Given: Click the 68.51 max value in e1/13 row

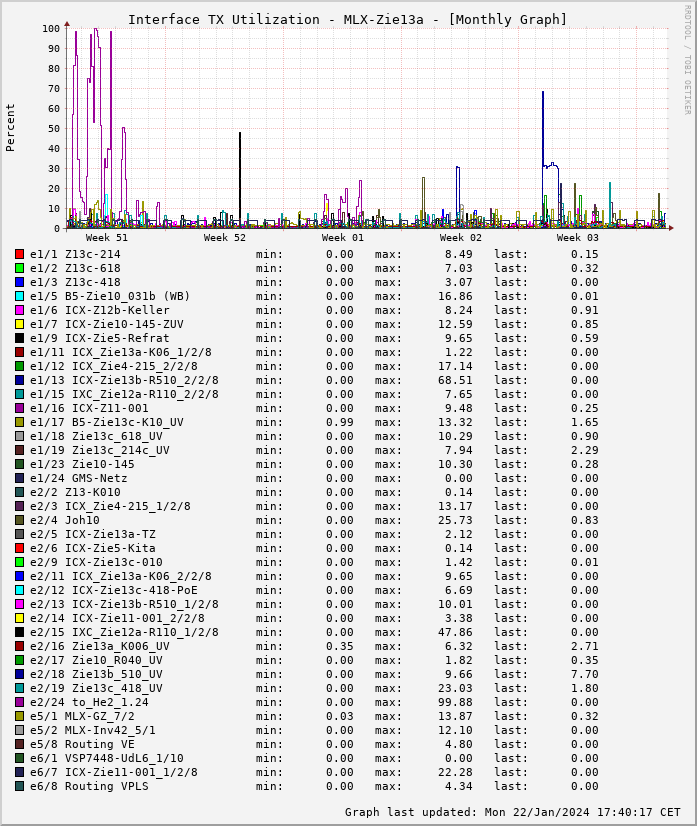Looking at the screenshot, I should coord(438,380).
